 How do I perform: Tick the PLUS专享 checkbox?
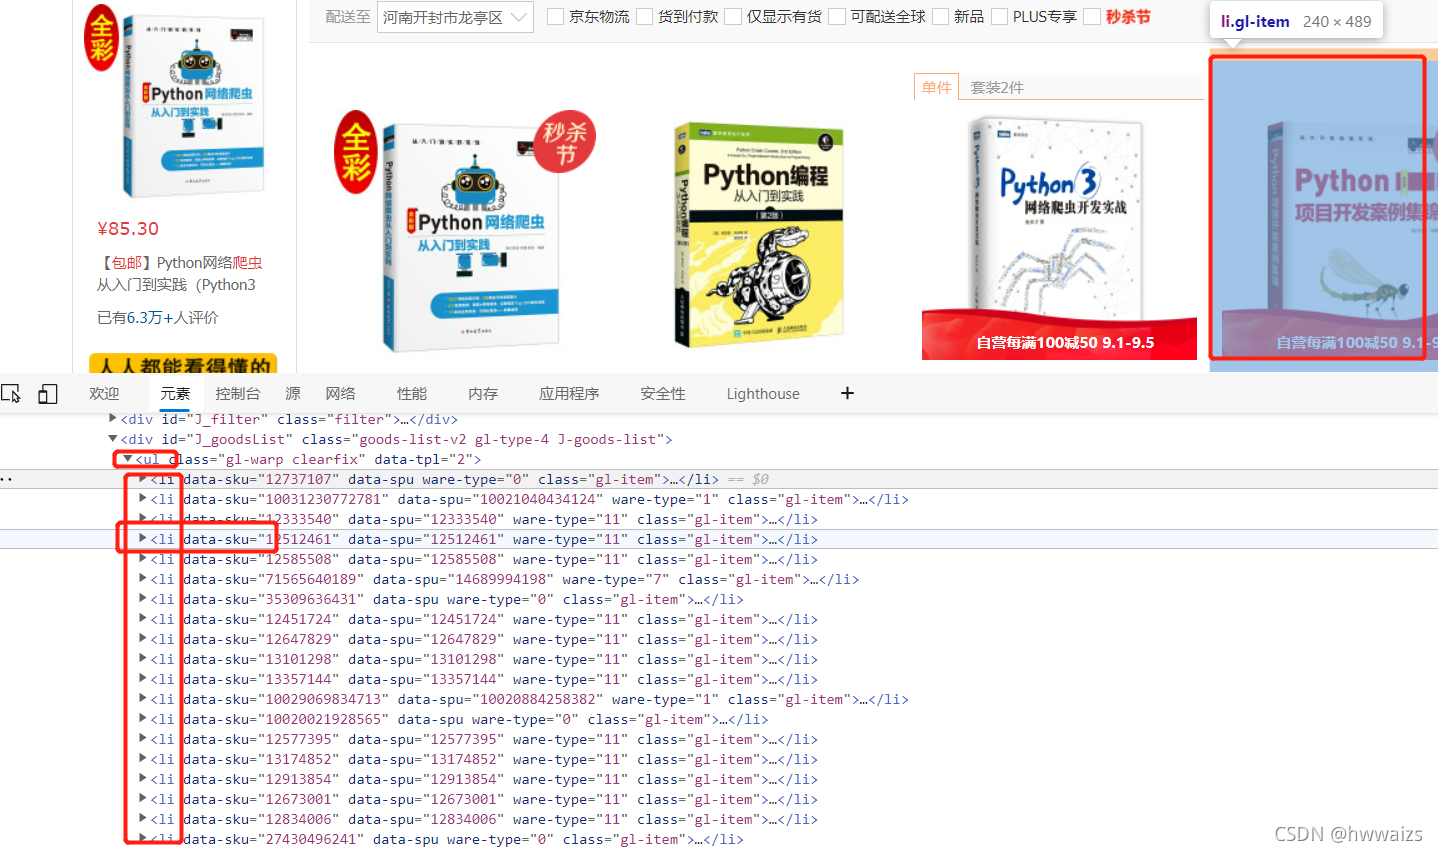click(999, 16)
